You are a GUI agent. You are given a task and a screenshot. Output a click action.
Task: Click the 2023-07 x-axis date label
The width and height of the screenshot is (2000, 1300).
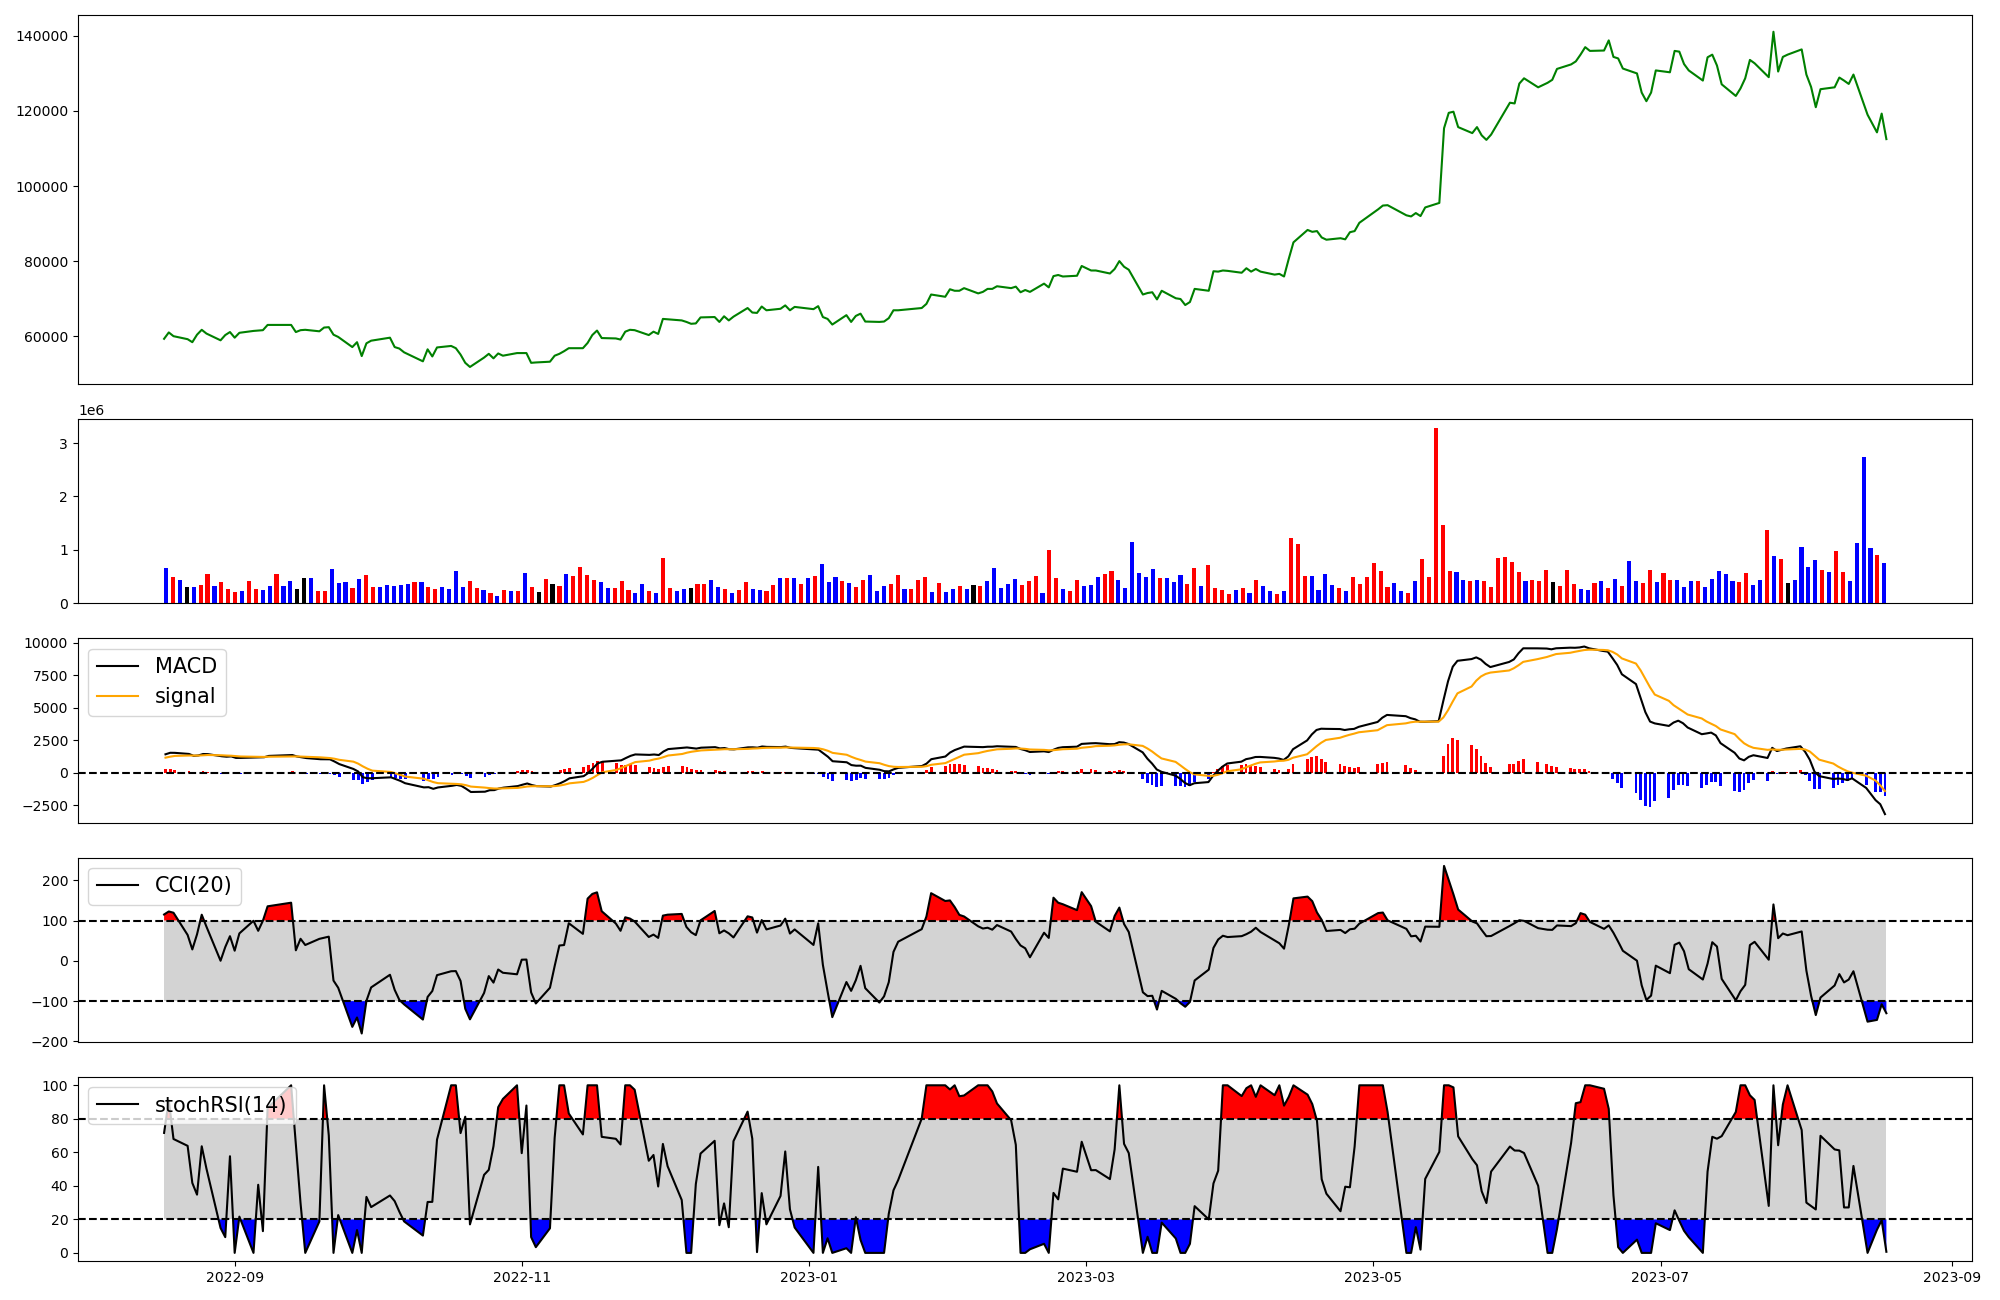point(1660,1276)
